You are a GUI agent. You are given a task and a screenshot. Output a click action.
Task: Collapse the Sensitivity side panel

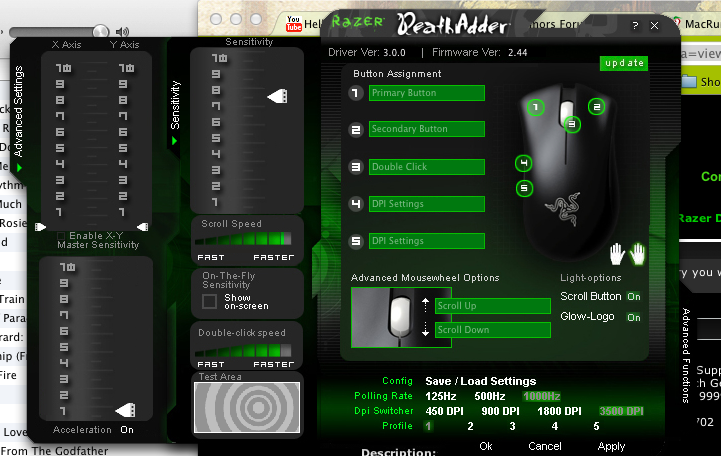click(174, 141)
